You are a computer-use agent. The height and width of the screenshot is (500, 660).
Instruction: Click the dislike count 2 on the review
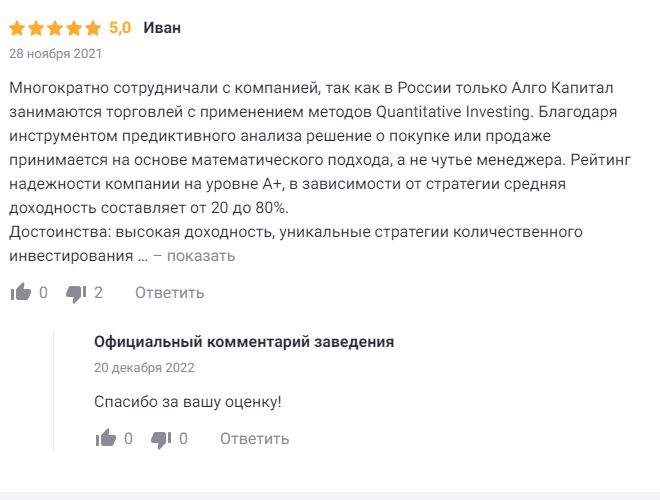point(98,292)
